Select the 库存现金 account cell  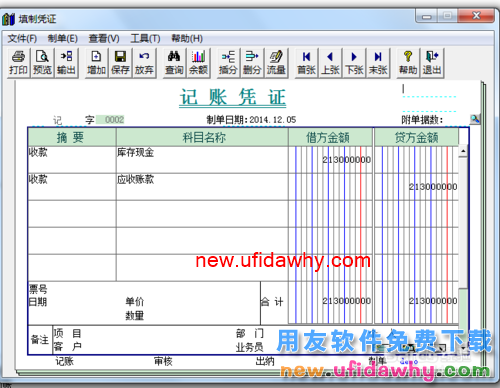point(202,160)
